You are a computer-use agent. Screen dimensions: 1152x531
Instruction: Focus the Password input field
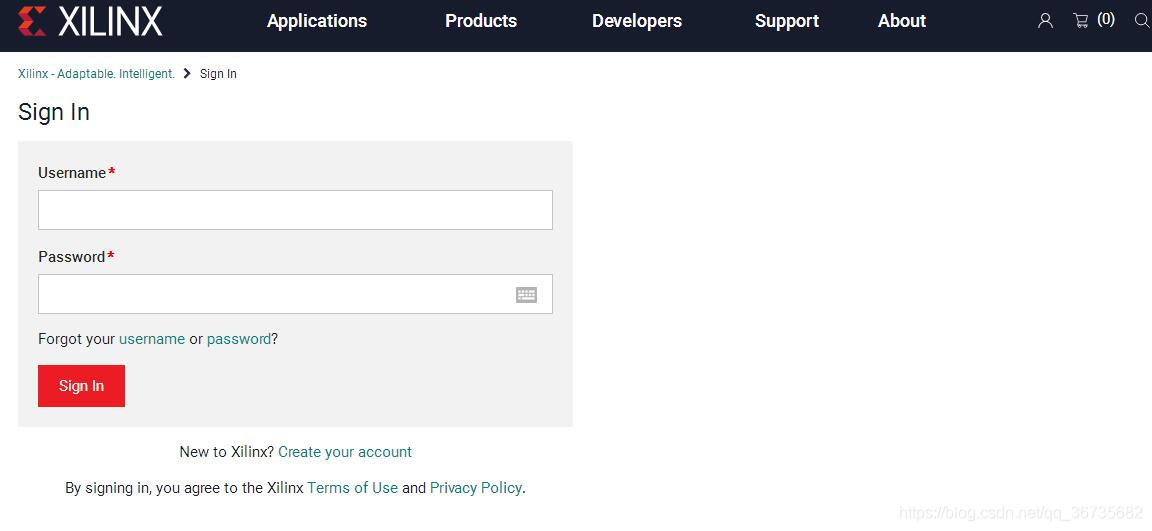pos(295,294)
